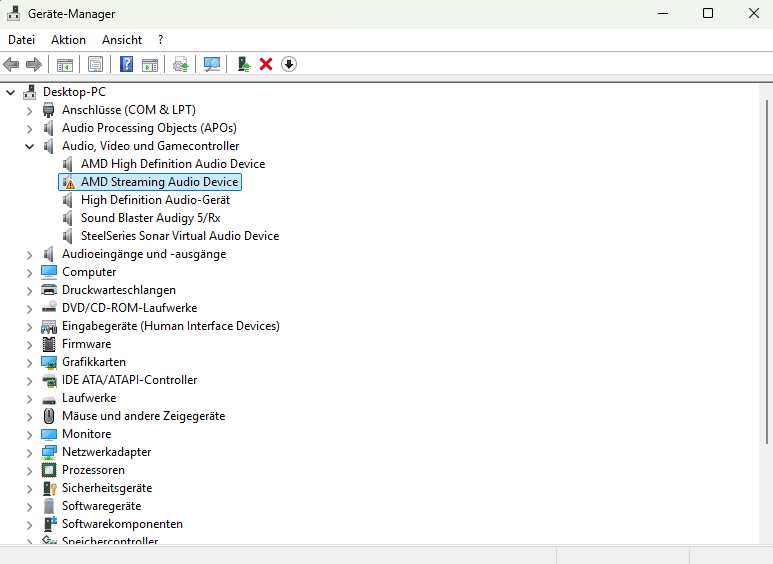Click the Grafikkarten display adapter icon

(49, 362)
